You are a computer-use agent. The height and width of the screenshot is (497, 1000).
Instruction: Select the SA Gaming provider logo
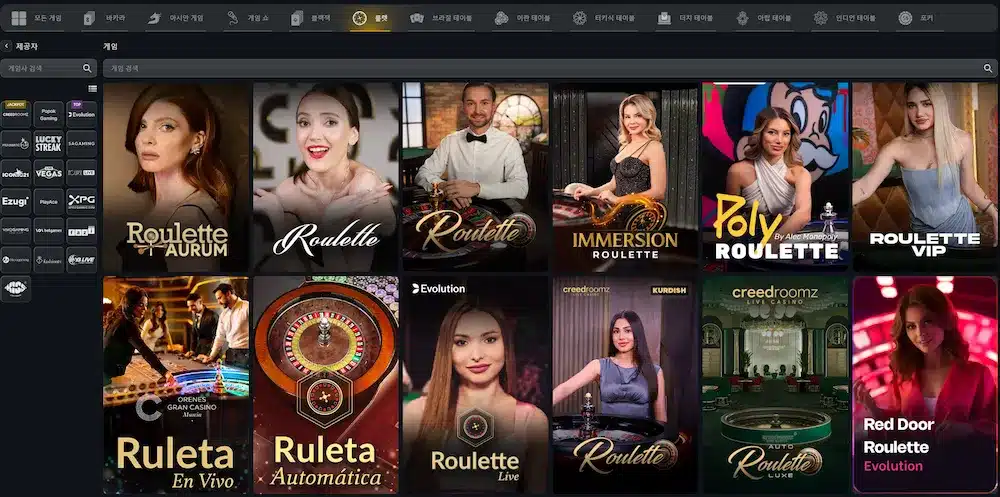(82, 144)
